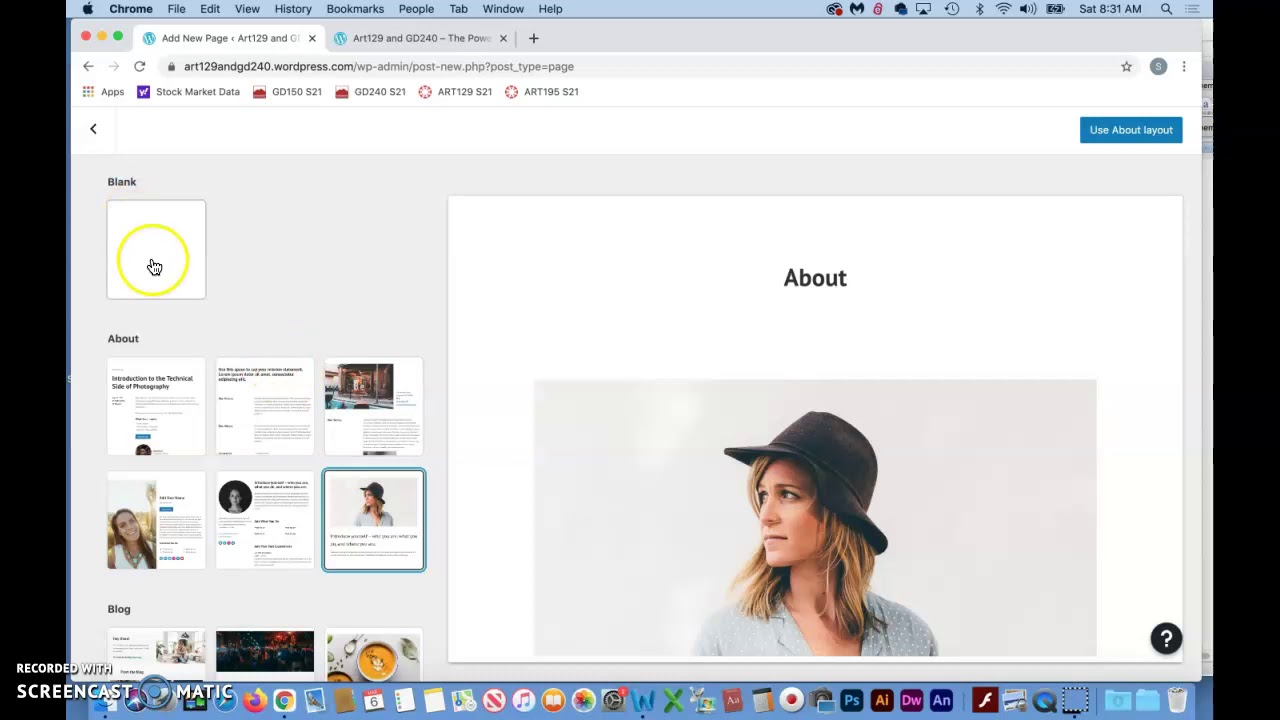Open the GD150 S21 bookmark
The image size is (1280, 720).
coord(287,91)
